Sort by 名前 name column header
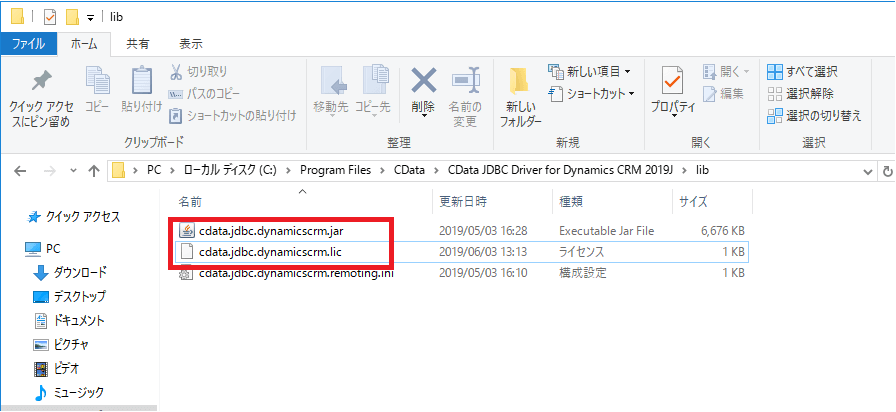 303,201
